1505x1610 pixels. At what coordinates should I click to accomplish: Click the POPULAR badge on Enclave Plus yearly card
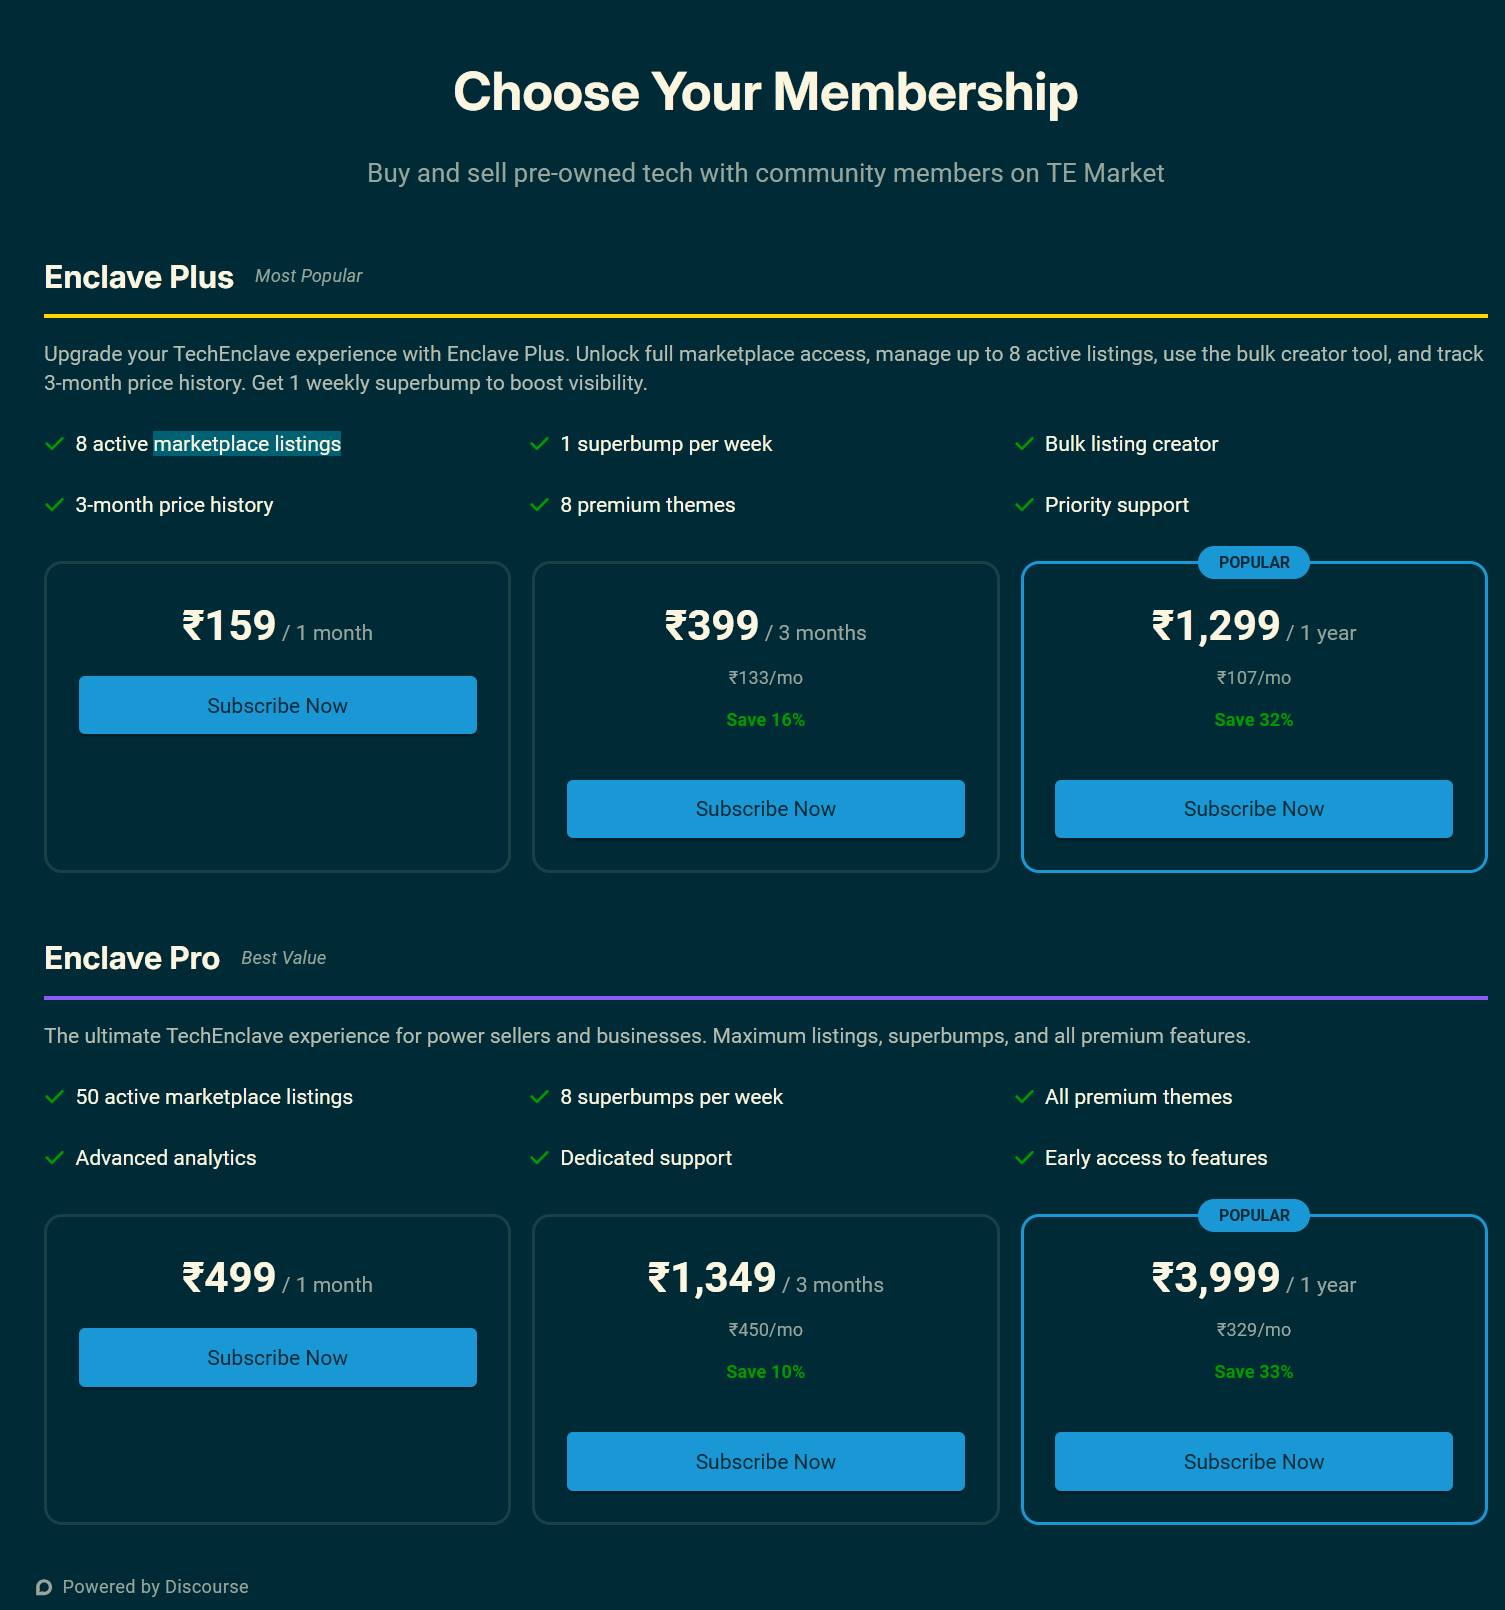[1254, 562]
